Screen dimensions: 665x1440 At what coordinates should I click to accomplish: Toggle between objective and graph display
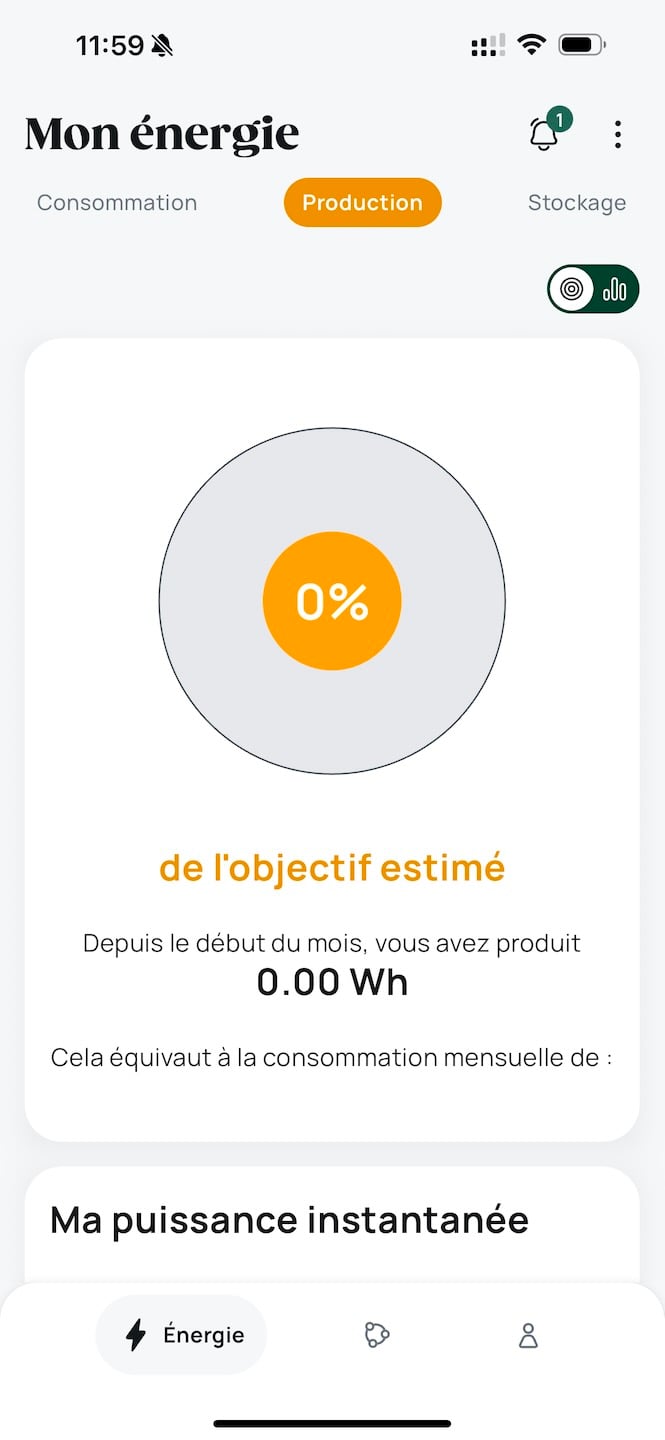[x=594, y=289]
